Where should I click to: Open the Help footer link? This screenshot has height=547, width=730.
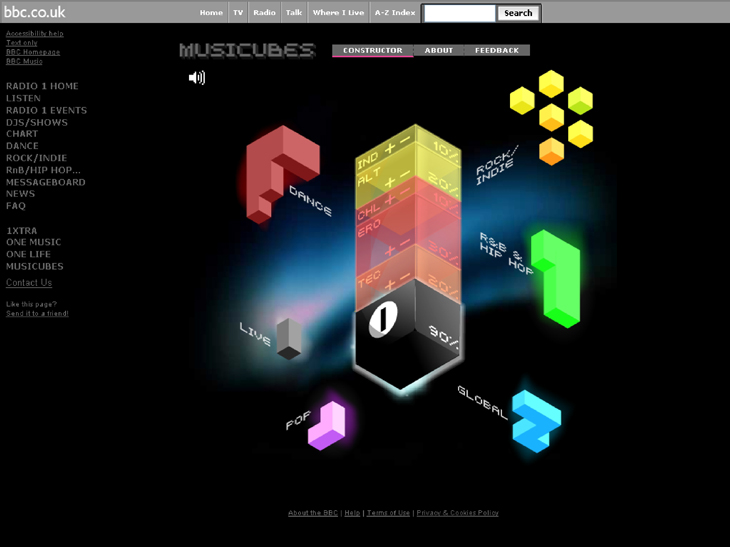click(x=352, y=513)
